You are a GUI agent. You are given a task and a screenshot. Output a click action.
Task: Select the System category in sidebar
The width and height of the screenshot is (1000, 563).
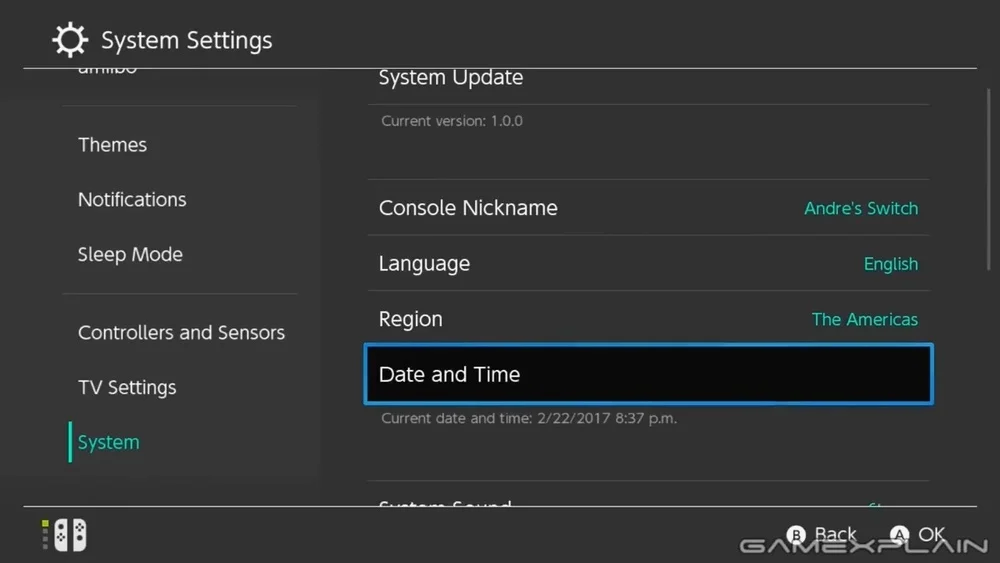click(108, 442)
